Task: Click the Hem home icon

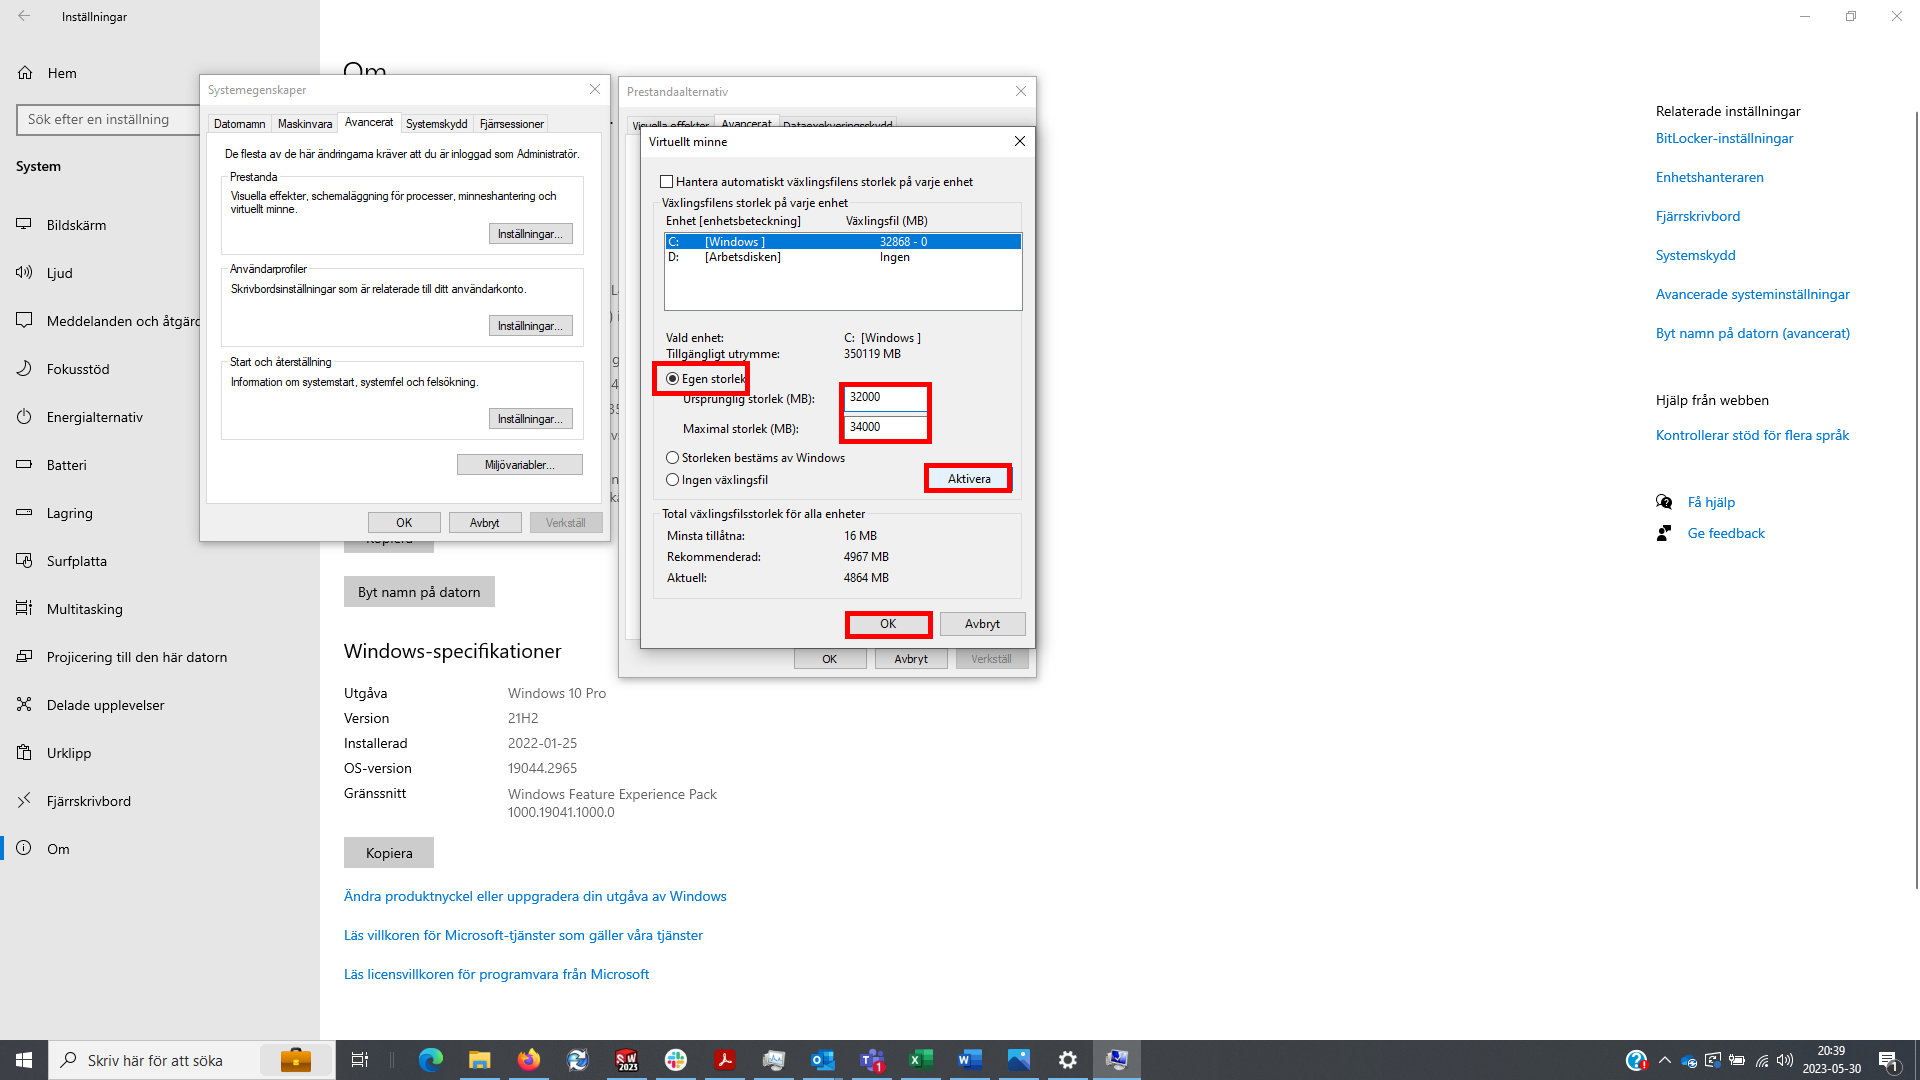Action: coord(26,73)
